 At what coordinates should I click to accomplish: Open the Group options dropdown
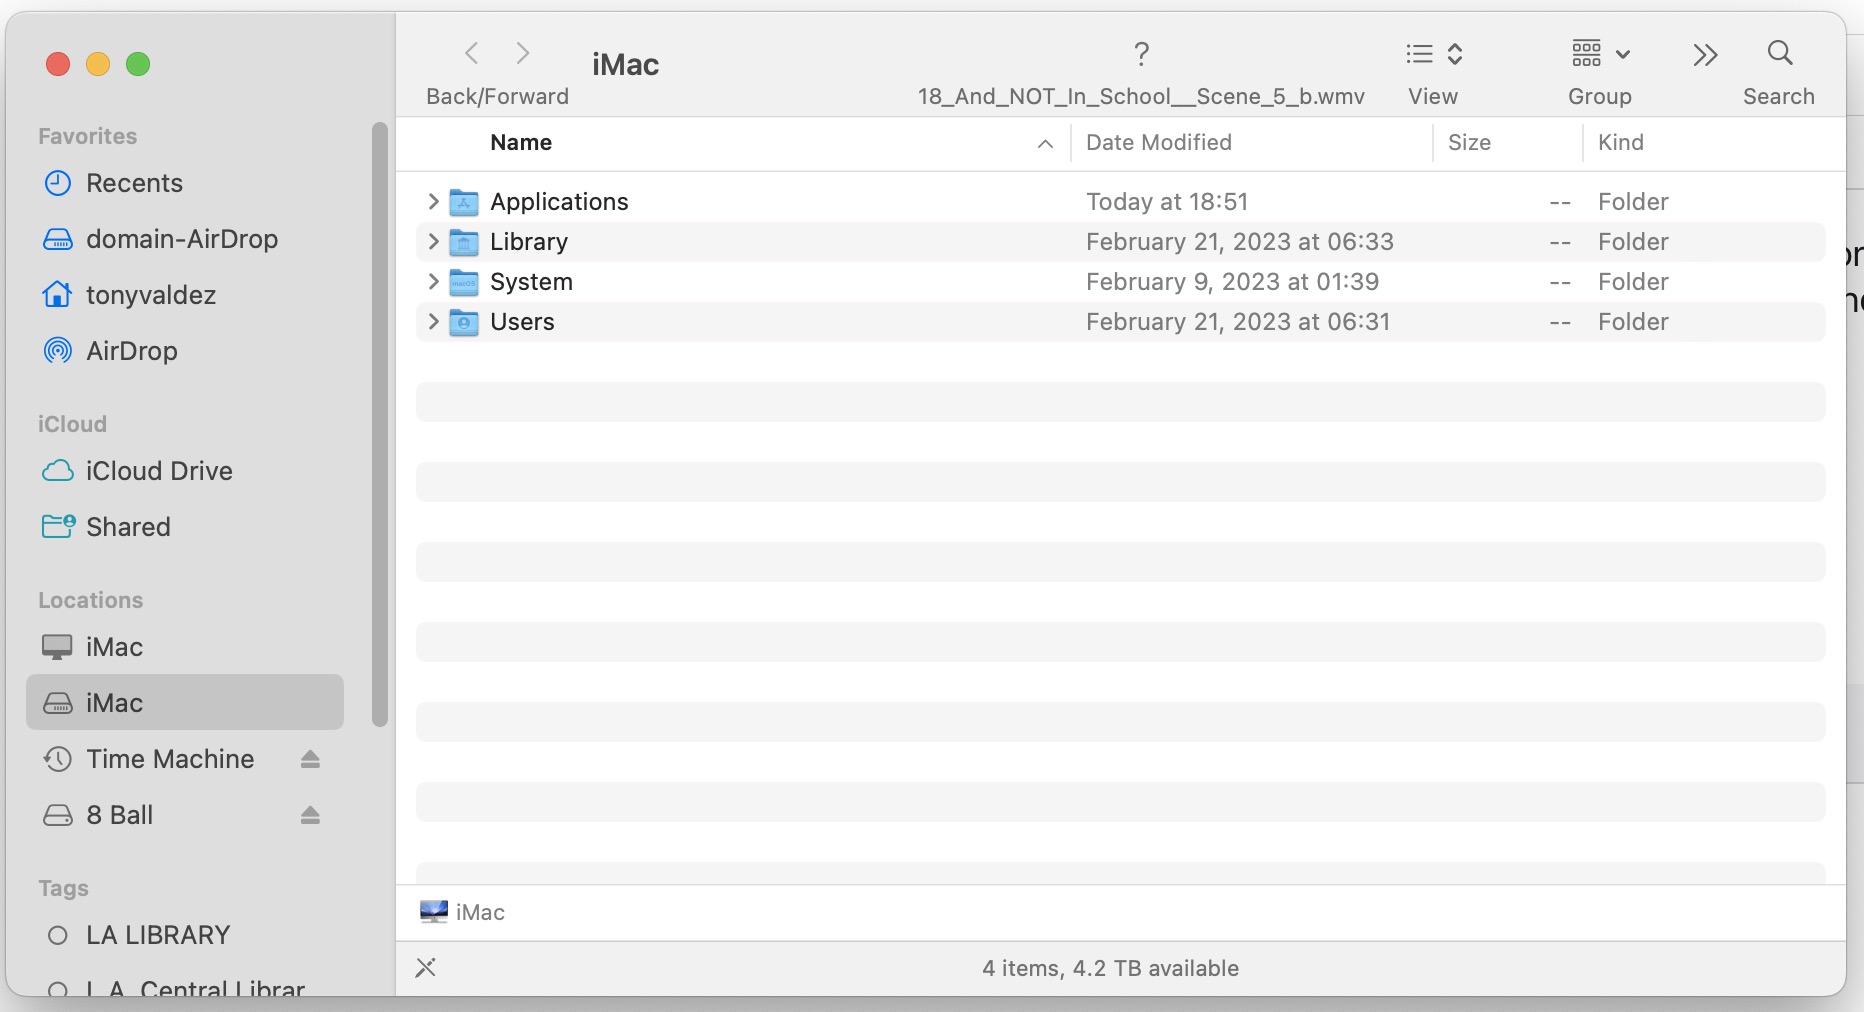click(1600, 54)
